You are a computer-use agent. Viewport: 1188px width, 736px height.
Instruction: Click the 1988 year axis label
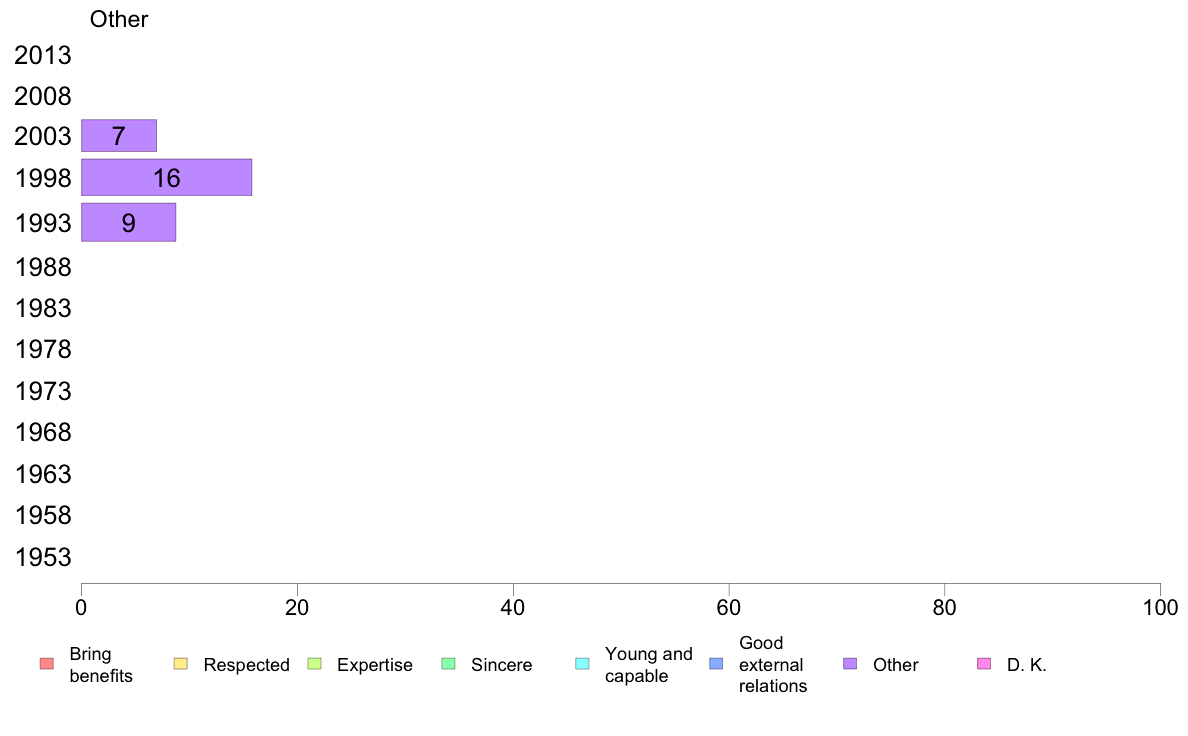[43, 267]
